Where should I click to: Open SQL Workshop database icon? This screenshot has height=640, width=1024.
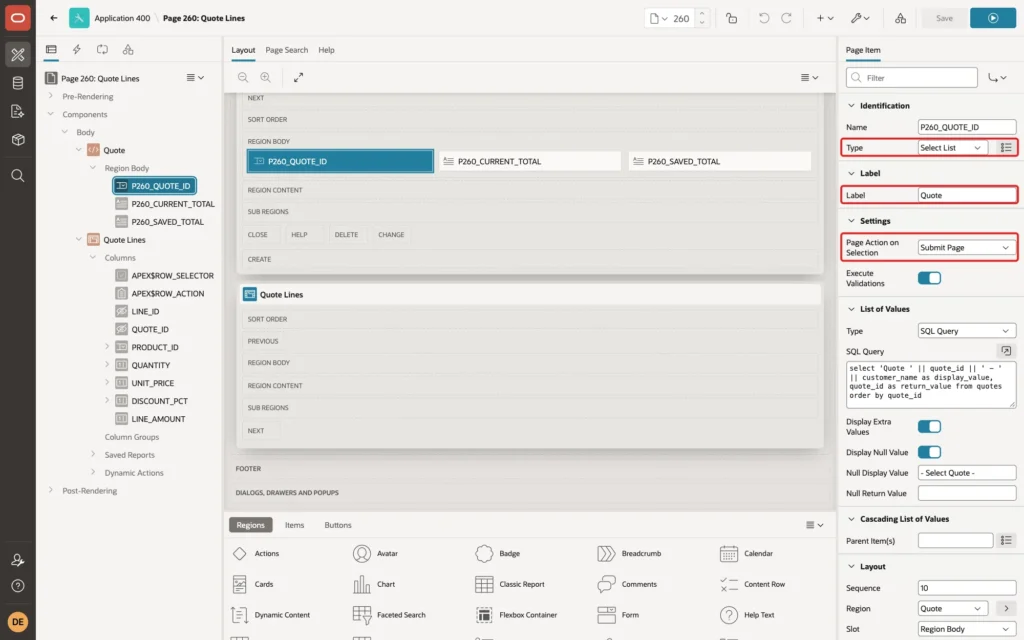tap(18, 83)
